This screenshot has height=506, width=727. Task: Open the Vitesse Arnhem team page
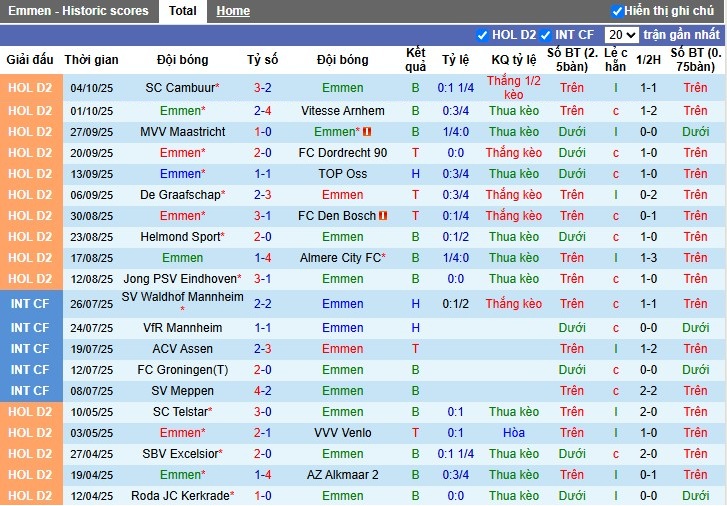(342, 111)
